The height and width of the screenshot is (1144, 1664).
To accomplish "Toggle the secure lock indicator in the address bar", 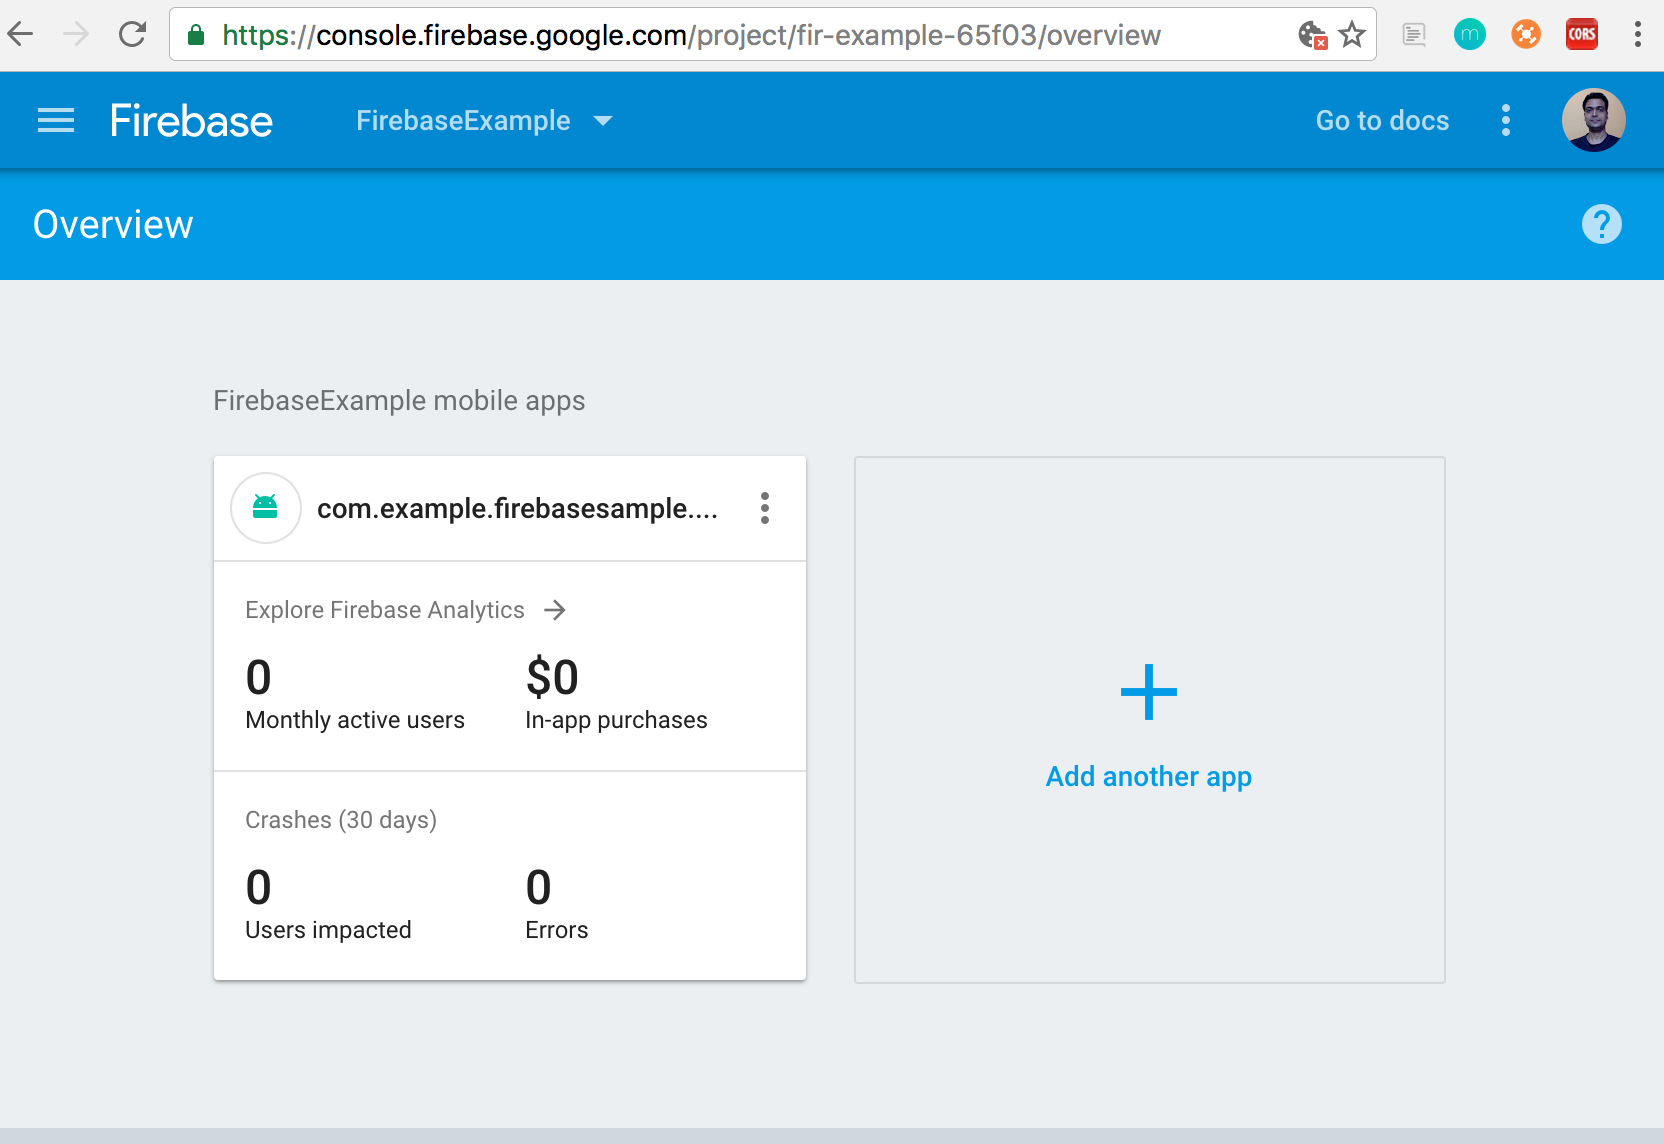I will (x=196, y=34).
